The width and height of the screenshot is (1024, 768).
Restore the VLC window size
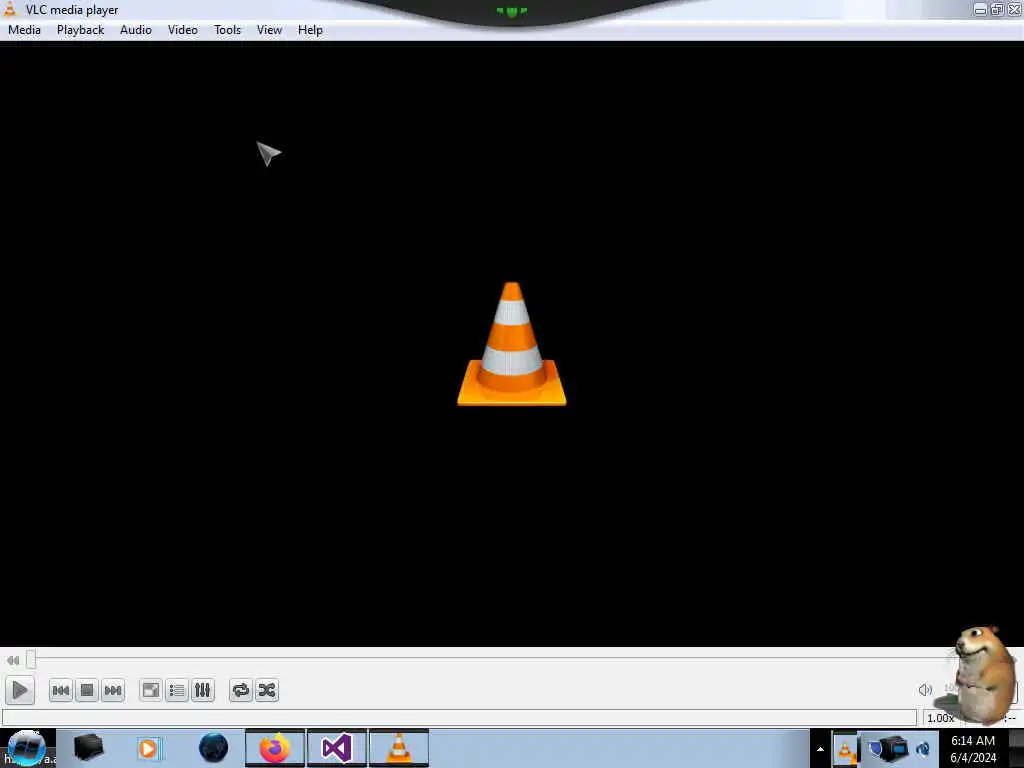point(997,9)
